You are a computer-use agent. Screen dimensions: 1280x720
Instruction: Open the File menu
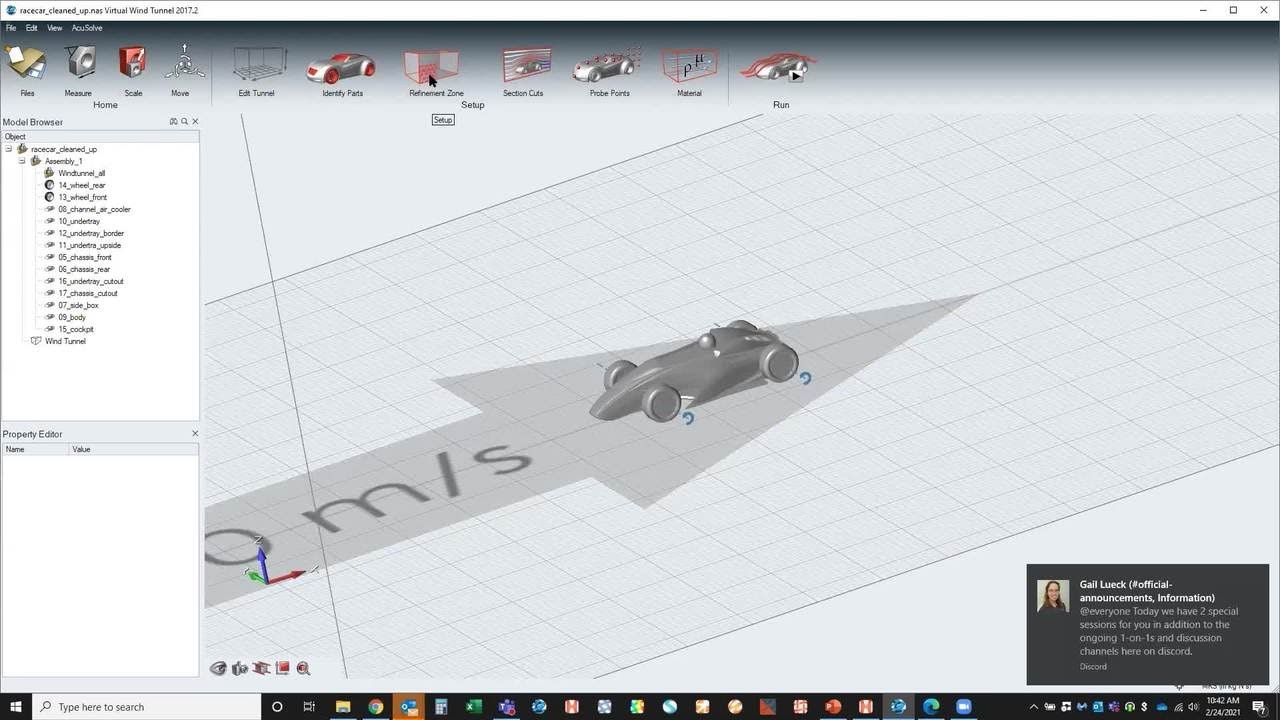tap(11, 28)
